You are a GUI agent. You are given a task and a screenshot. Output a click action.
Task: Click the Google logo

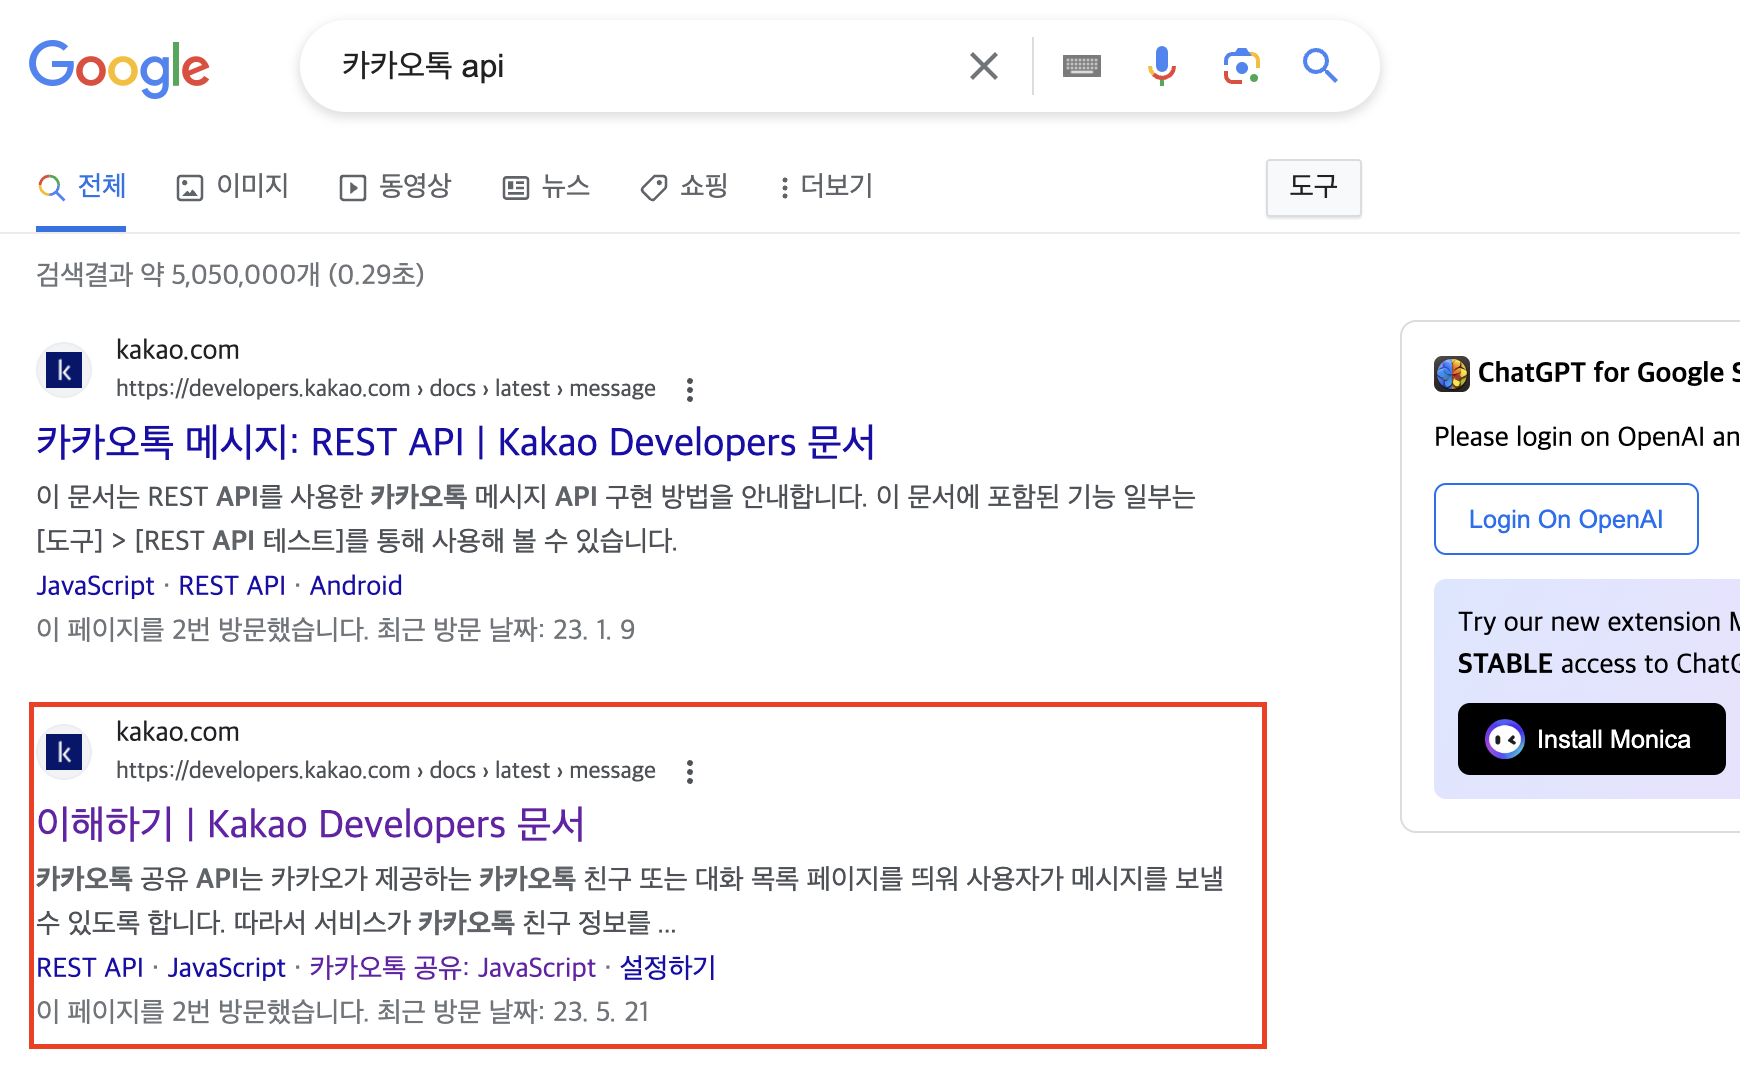(119, 68)
